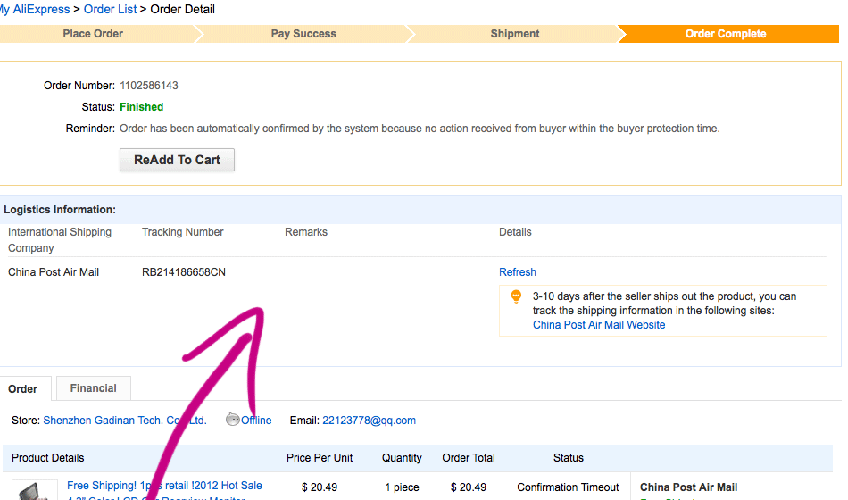Open the Free Shipping product title link

click(164, 485)
